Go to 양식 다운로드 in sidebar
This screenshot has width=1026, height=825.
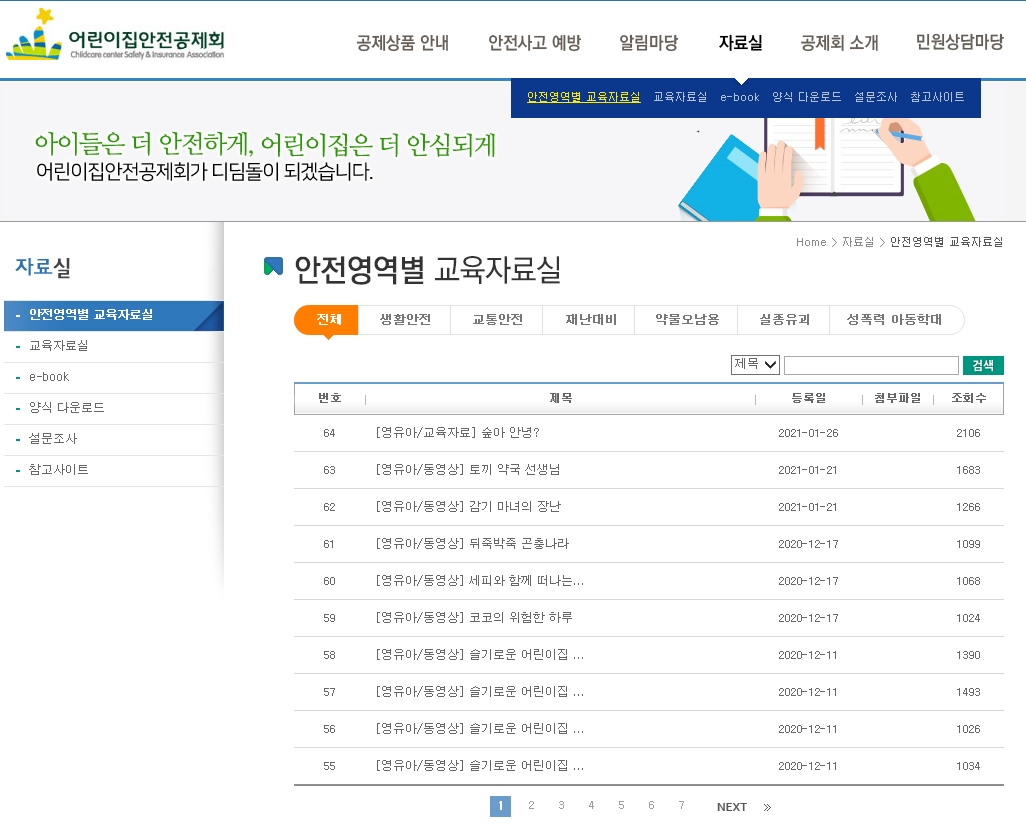click(x=66, y=408)
